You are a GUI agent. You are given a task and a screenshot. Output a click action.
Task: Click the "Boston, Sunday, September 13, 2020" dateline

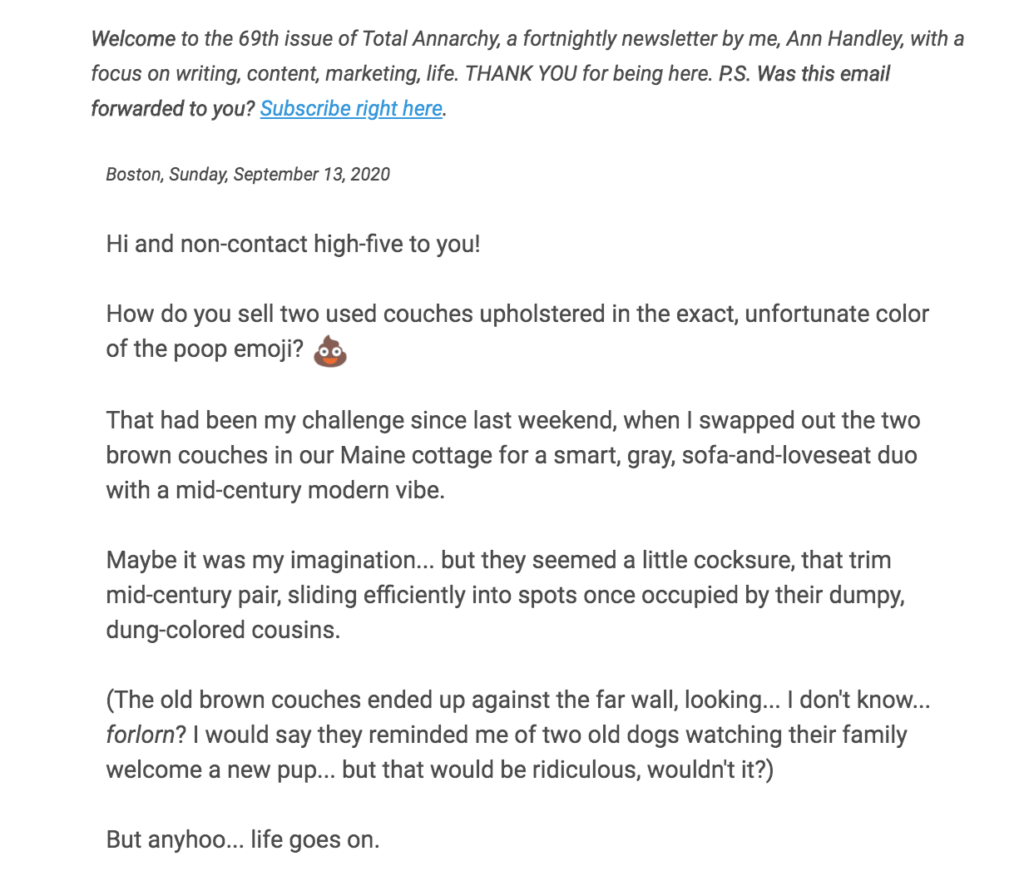point(248,174)
